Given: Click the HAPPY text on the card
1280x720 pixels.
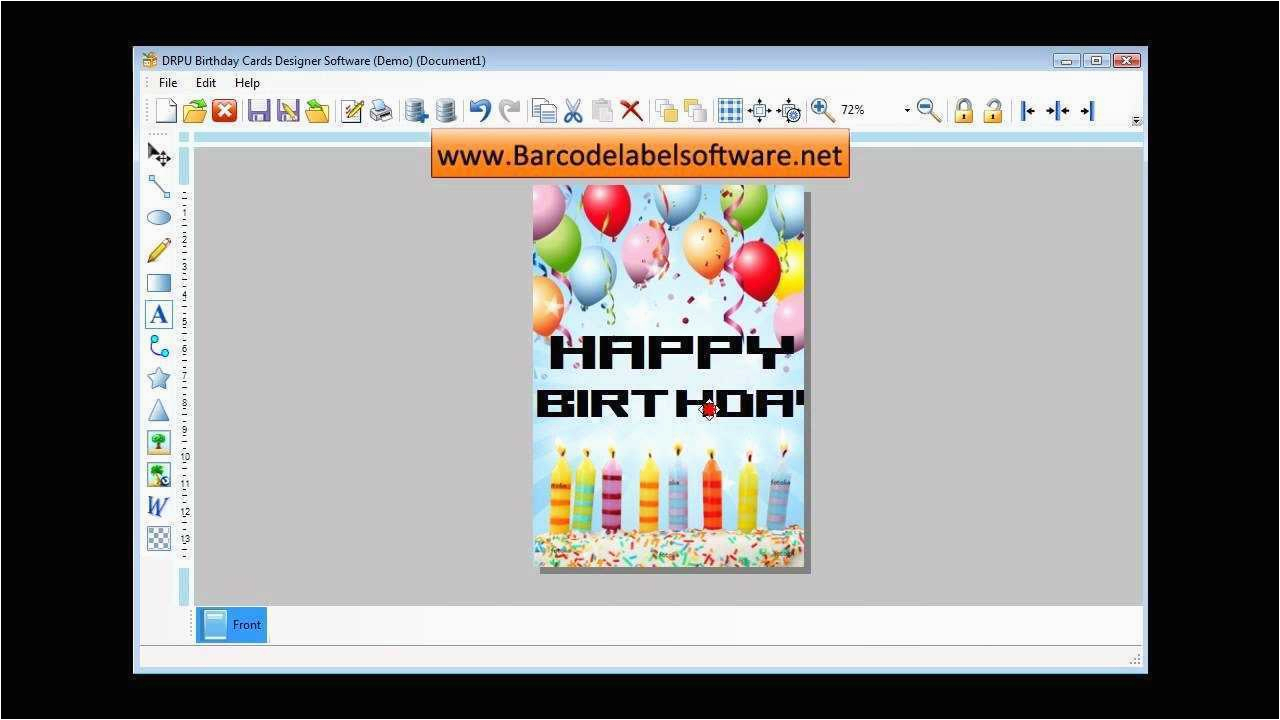Looking at the screenshot, I should pos(672,353).
